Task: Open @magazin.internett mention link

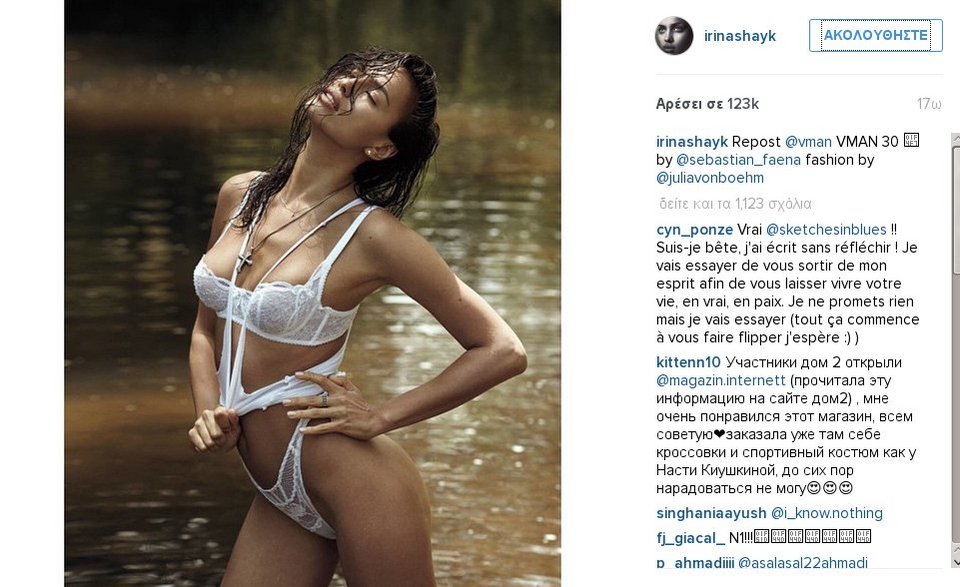Action: [721, 381]
